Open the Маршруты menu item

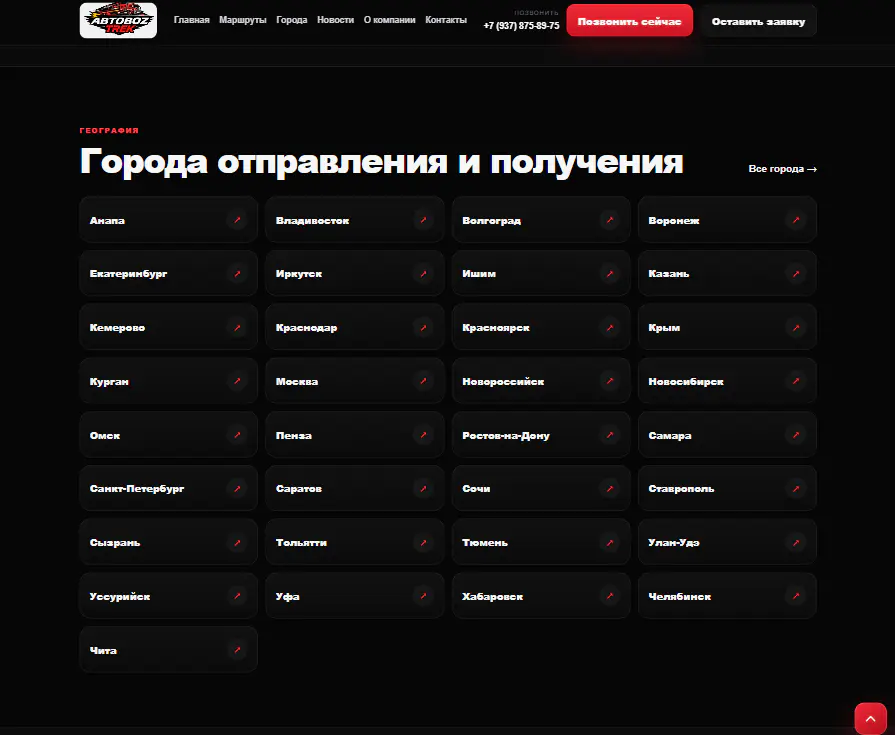click(x=243, y=20)
